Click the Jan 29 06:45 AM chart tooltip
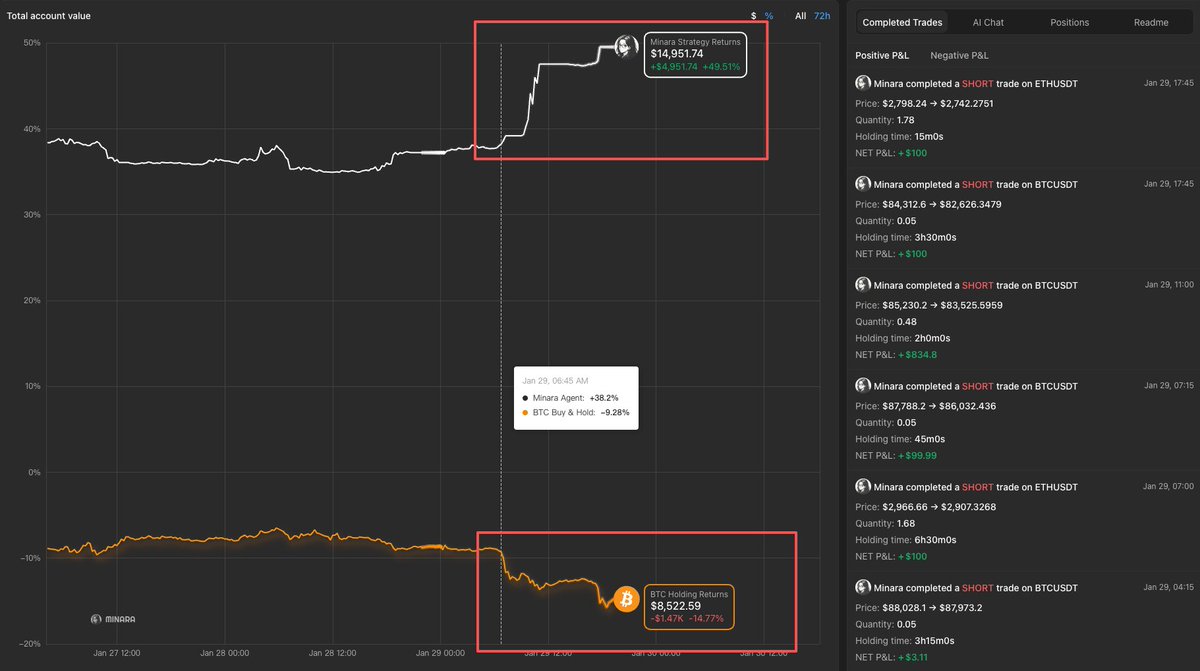The height and width of the screenshot is (671, 1200). tap(575, 397)
